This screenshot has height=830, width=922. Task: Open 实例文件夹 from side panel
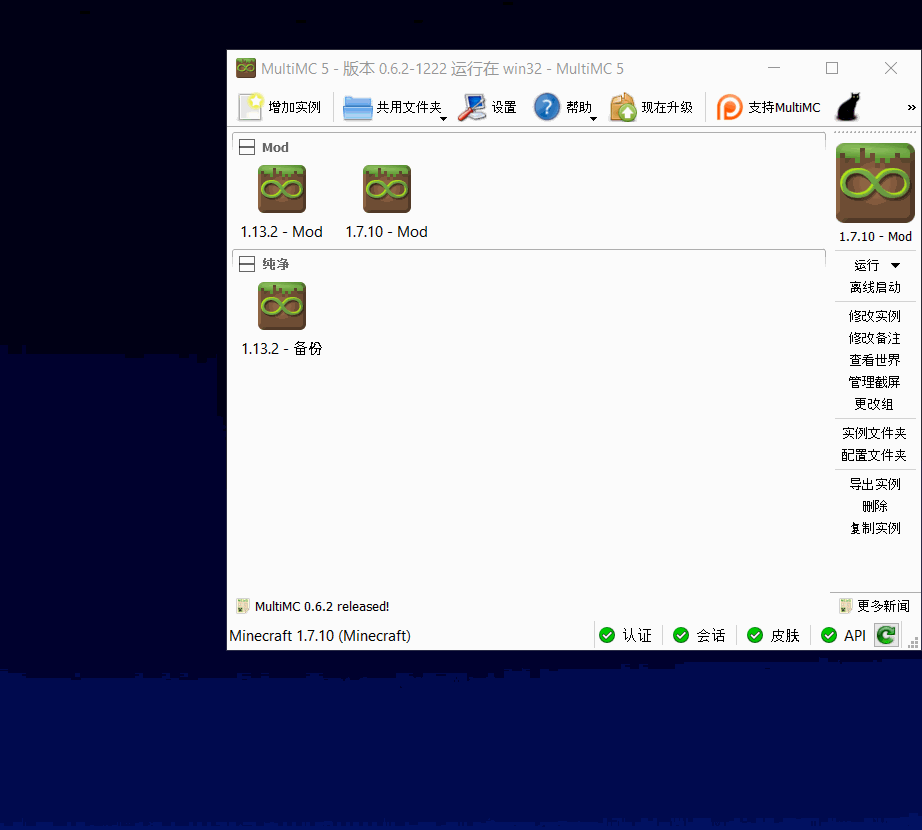(x=874, y=433)
